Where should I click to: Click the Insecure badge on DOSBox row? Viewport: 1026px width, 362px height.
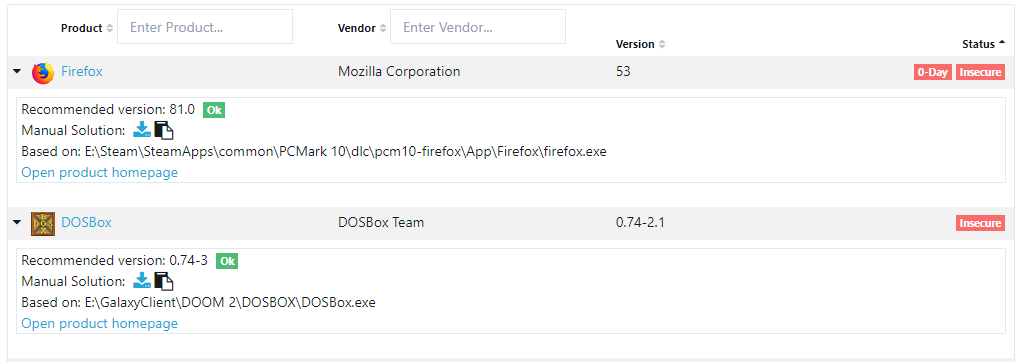pyautogui.click(x=980, y=223)
